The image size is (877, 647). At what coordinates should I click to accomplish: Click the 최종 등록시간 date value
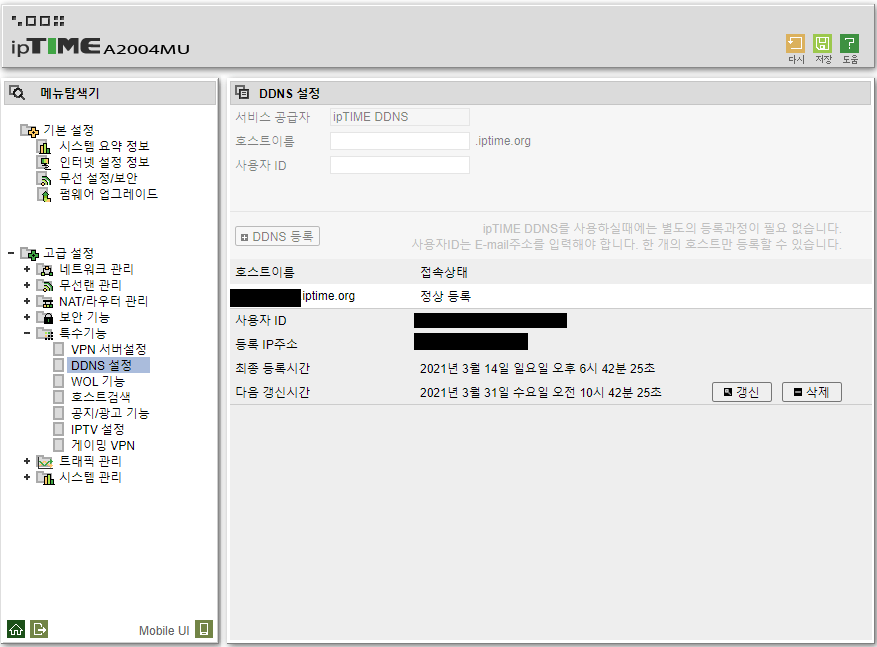click(537, 369)
